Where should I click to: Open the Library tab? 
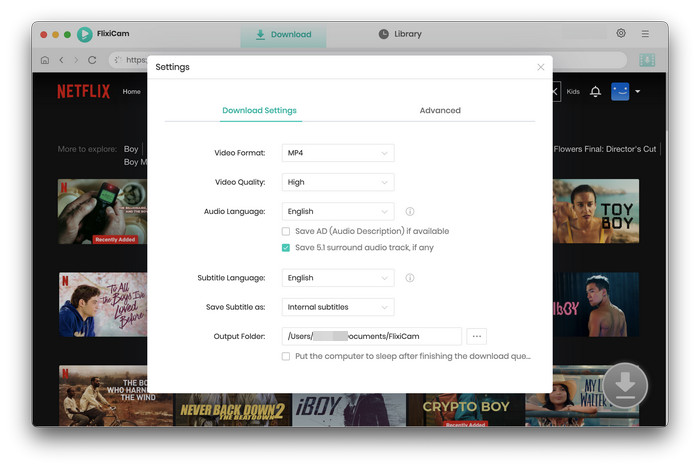coord(400,34)
